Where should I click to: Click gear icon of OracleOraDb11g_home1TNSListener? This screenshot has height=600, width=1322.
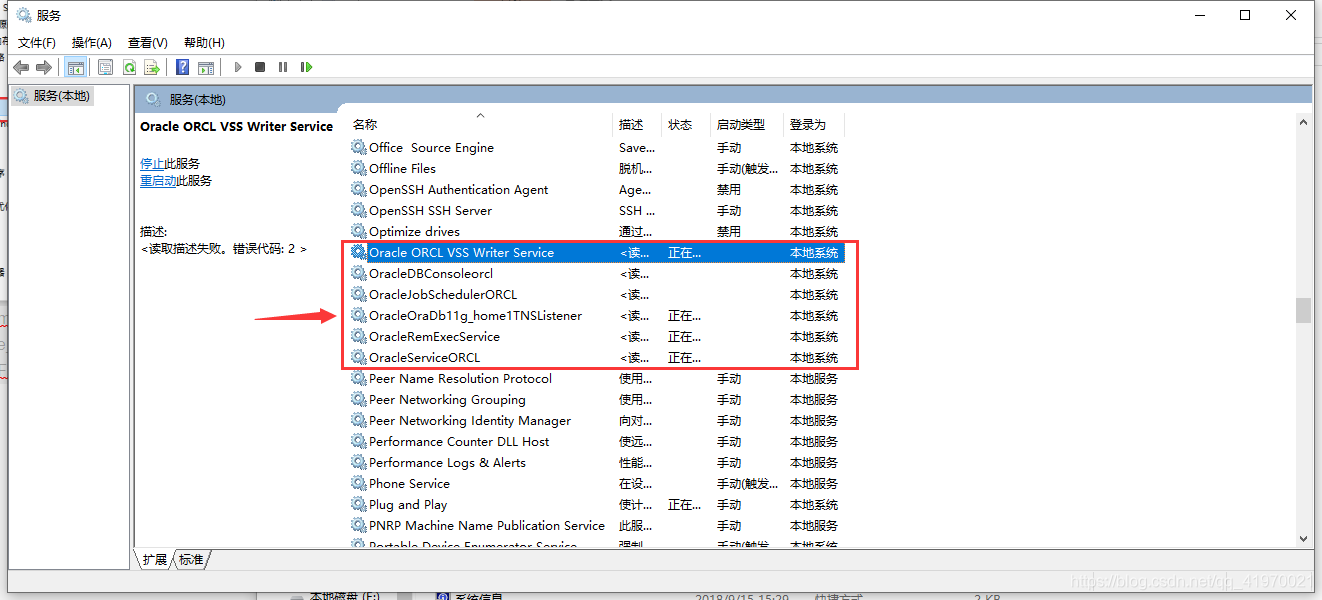[359, 315]
